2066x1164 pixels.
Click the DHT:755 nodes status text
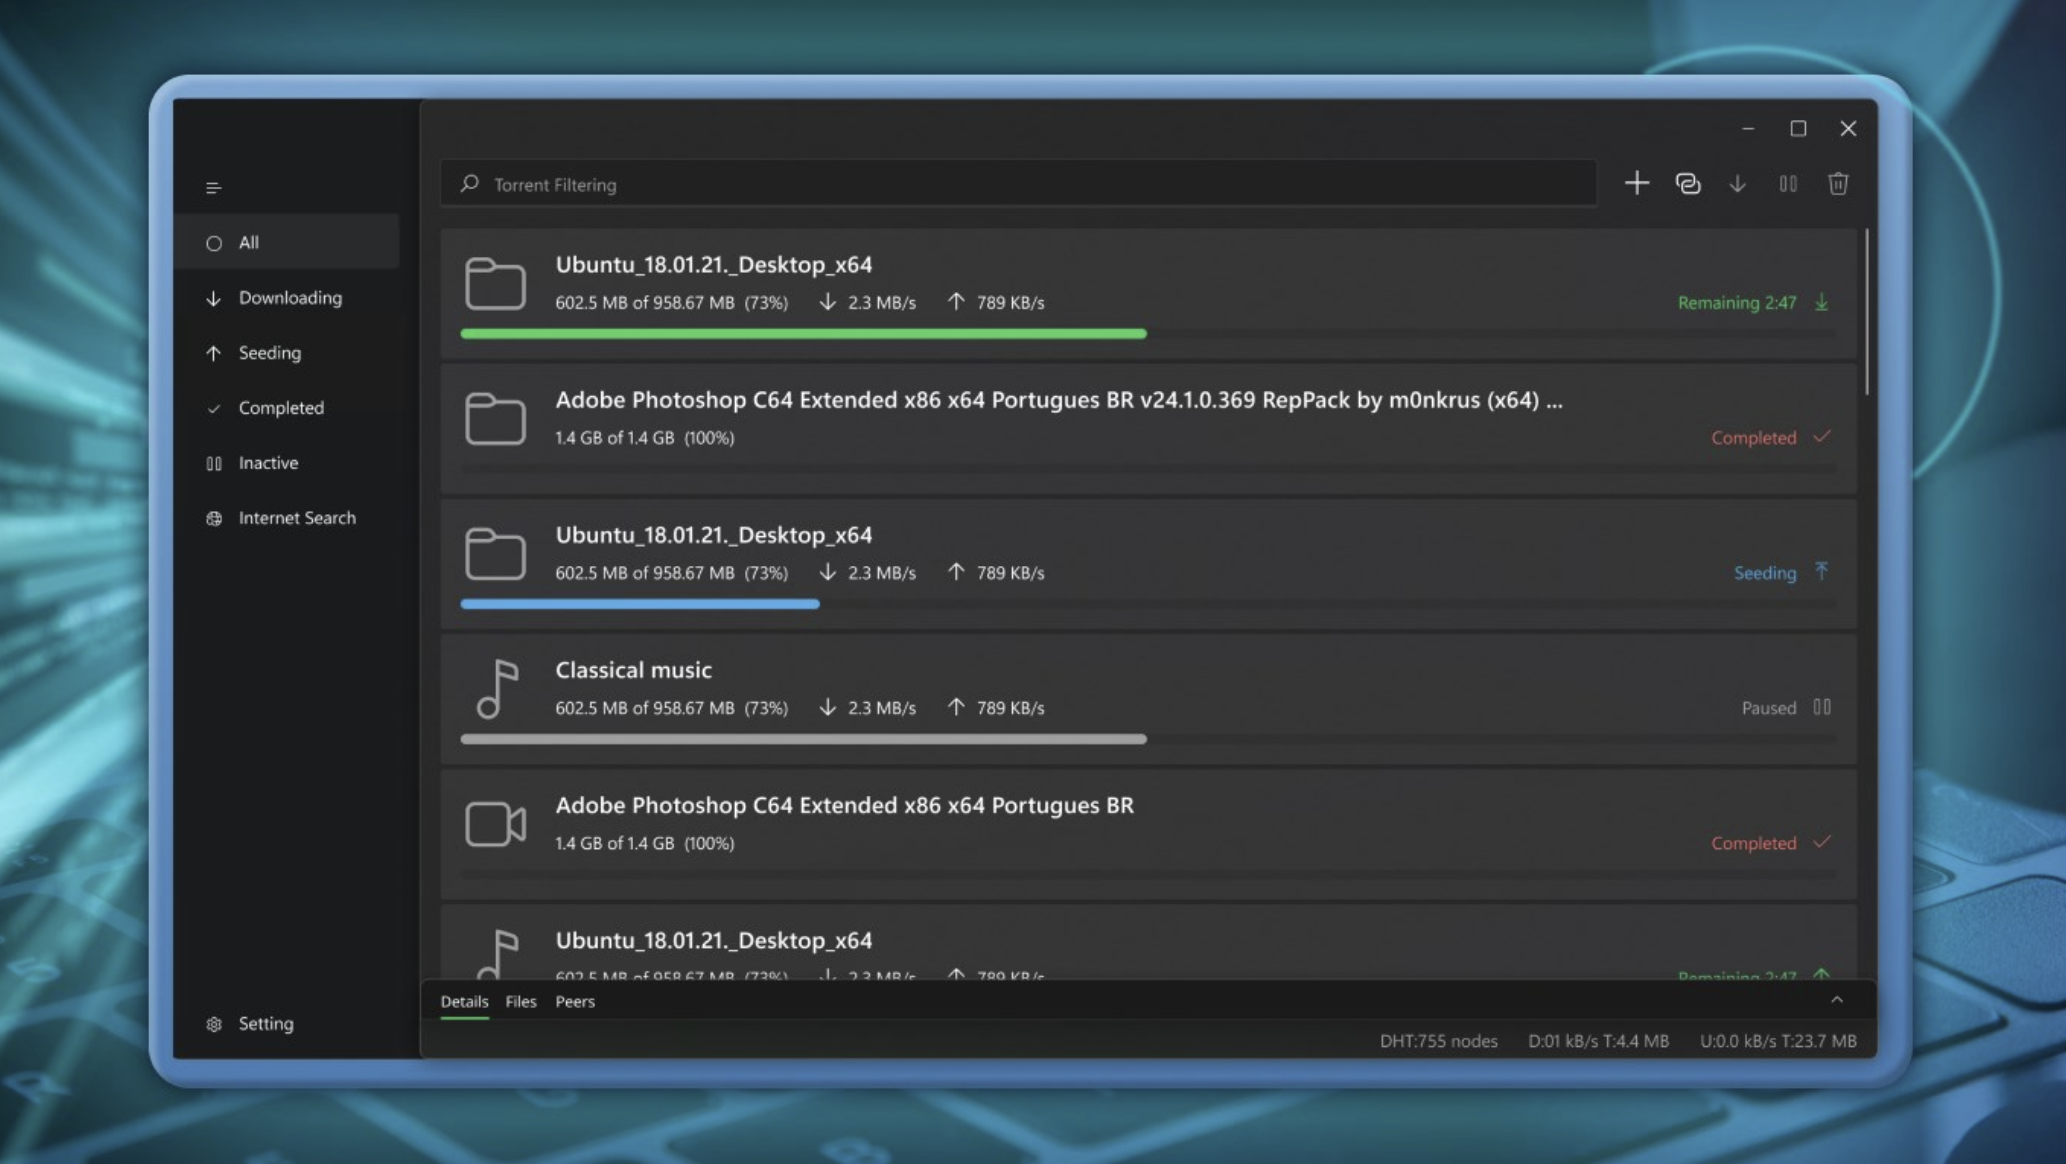pyautogui.click(x=1438, y=1041)
